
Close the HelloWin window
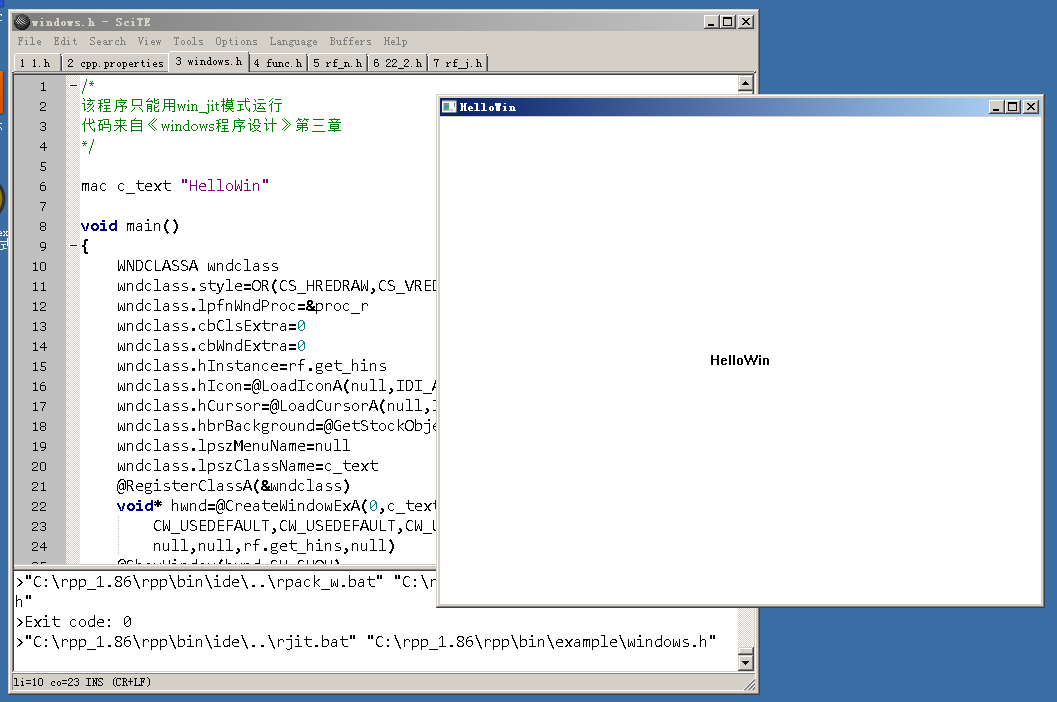click(x=1031, y=107)
